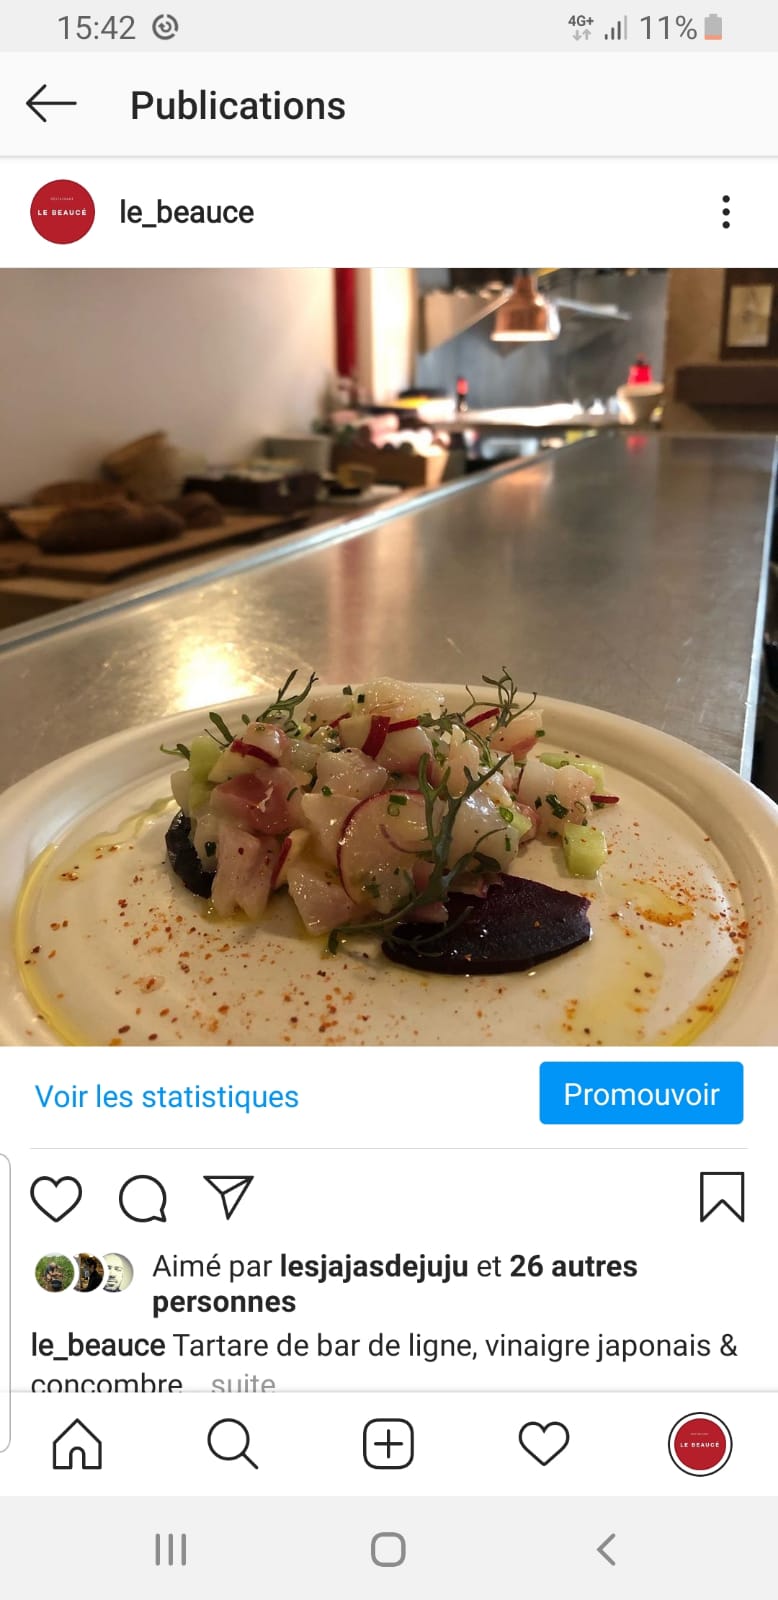Click the Promouvoir button
778x1600 pixels.
(x=641, y=1093)
